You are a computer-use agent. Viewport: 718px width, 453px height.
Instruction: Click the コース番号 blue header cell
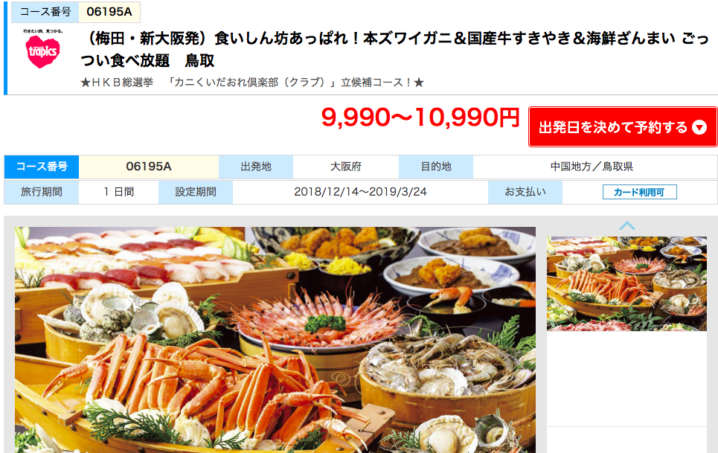pos(42,166)
